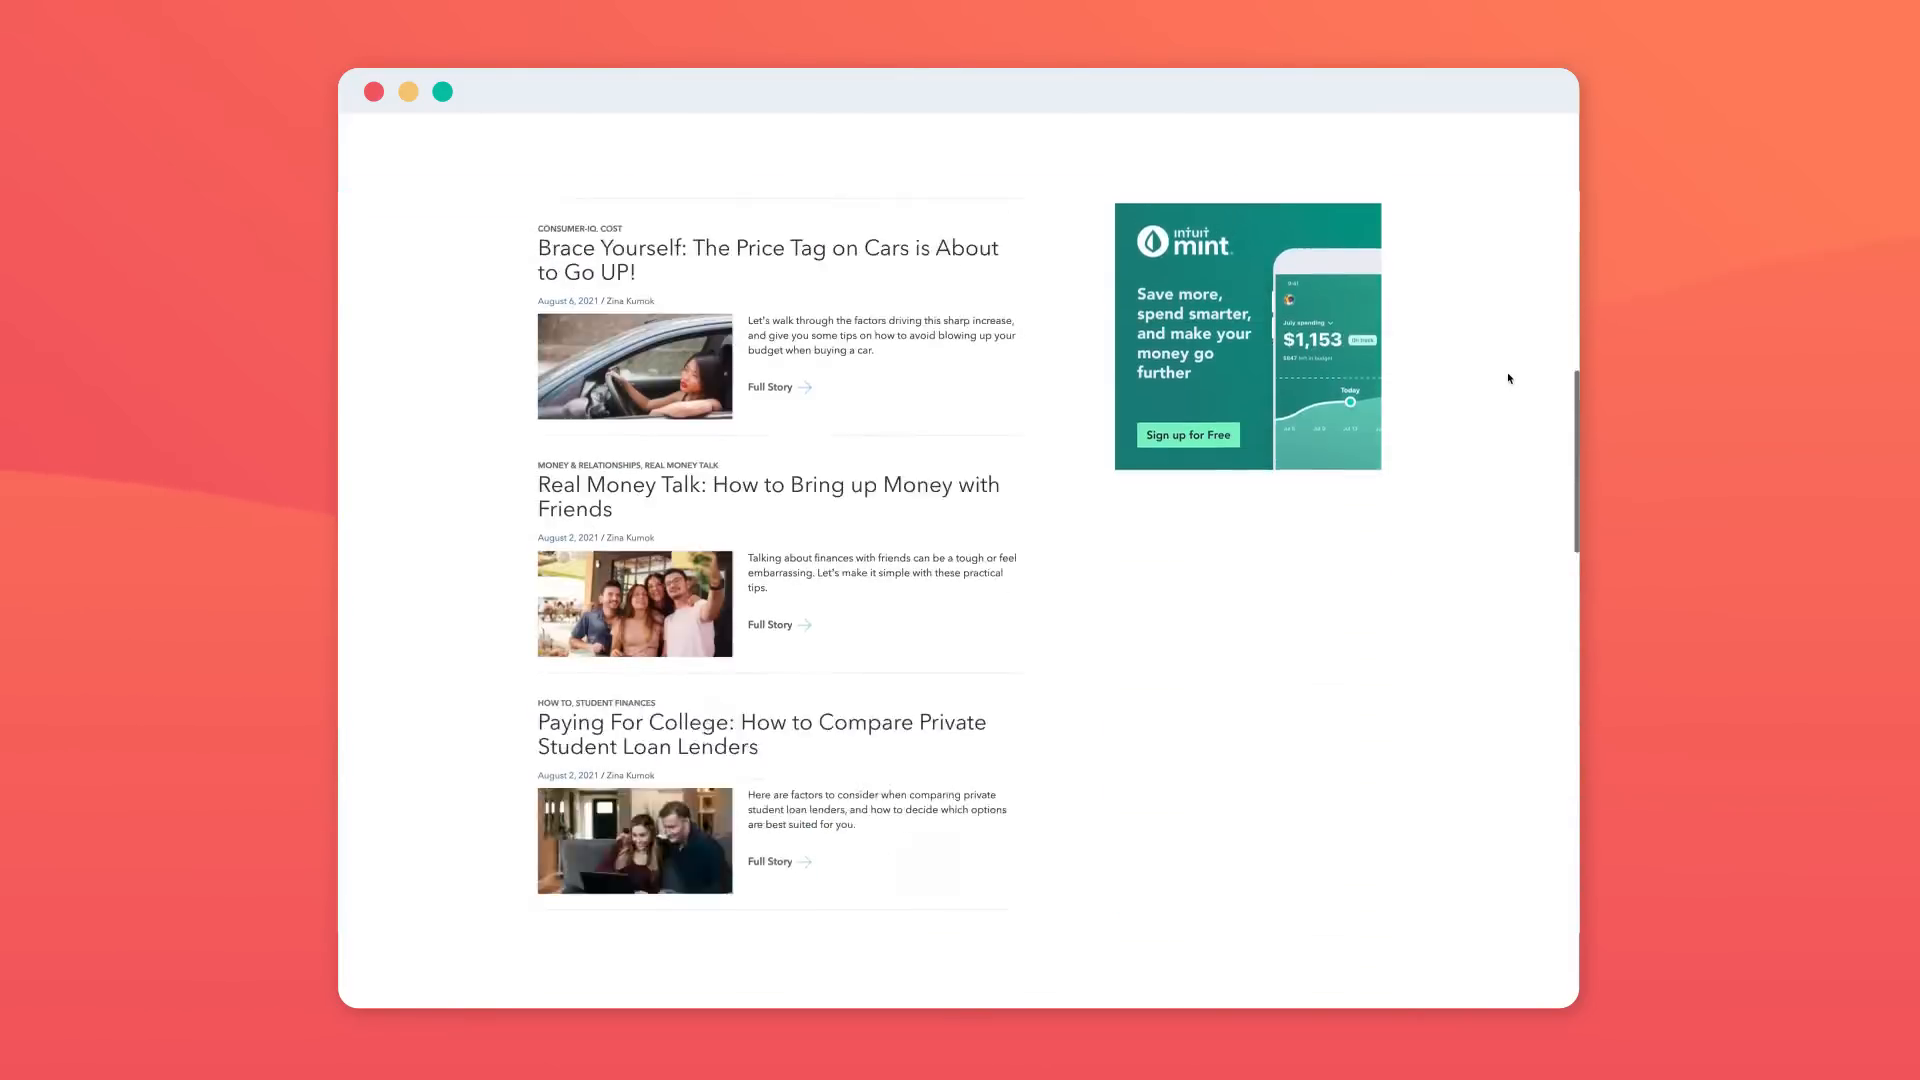Click the arrow icon beside student loan Full Story

[805, 862]
